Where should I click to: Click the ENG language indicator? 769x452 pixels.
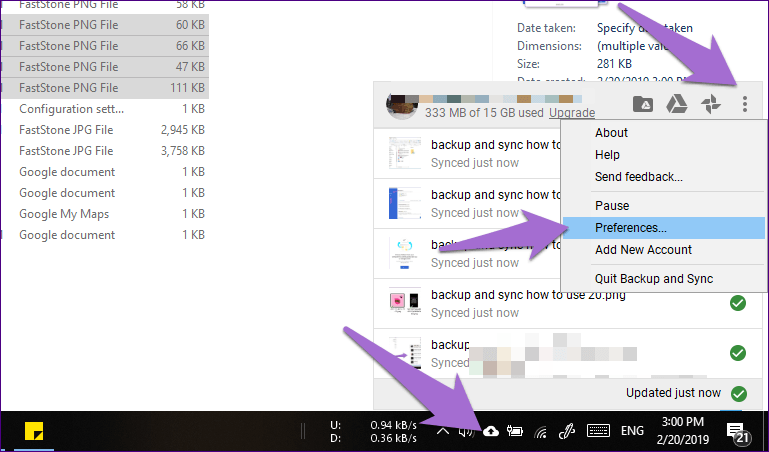(632, 431)
